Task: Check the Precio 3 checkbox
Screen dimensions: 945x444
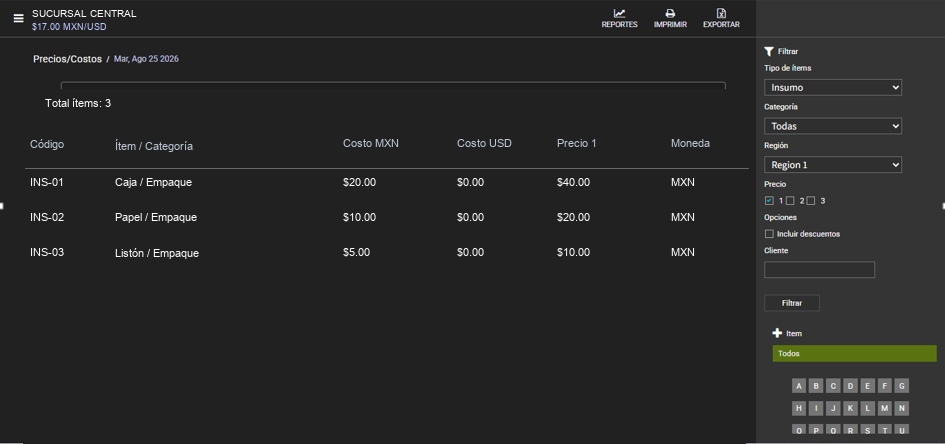Action: (x=811, y=201)
